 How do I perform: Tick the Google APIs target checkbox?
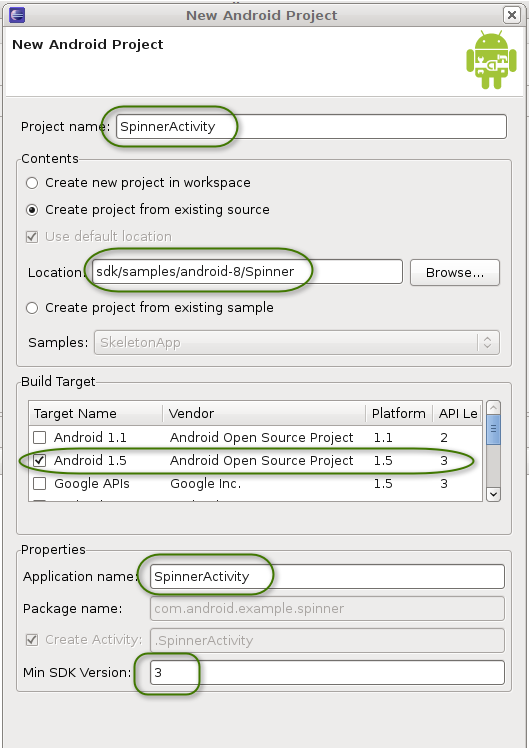tap(40, 484)
